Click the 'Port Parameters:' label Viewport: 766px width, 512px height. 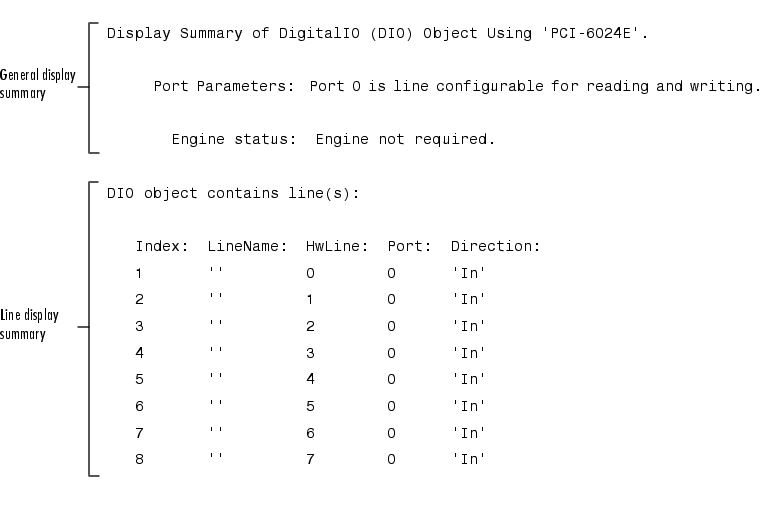pyautogui.click(x=224, y=86)
